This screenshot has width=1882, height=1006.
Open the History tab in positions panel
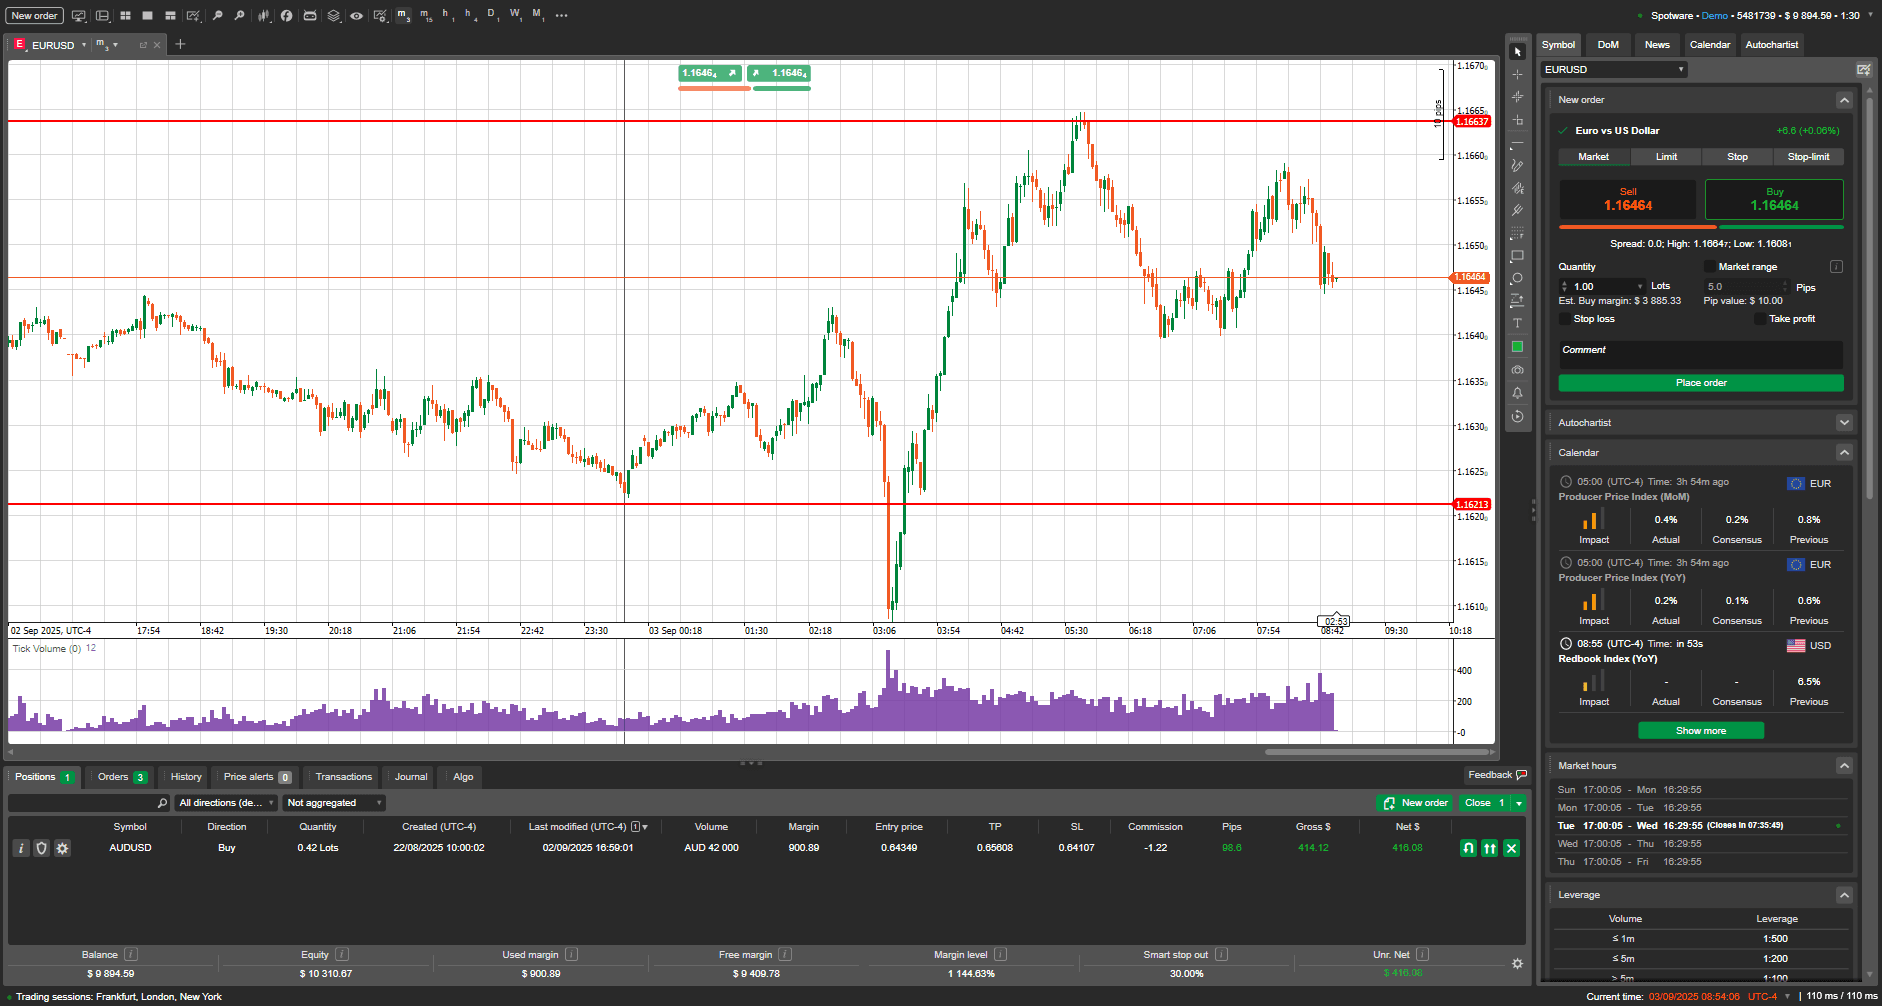184,777
